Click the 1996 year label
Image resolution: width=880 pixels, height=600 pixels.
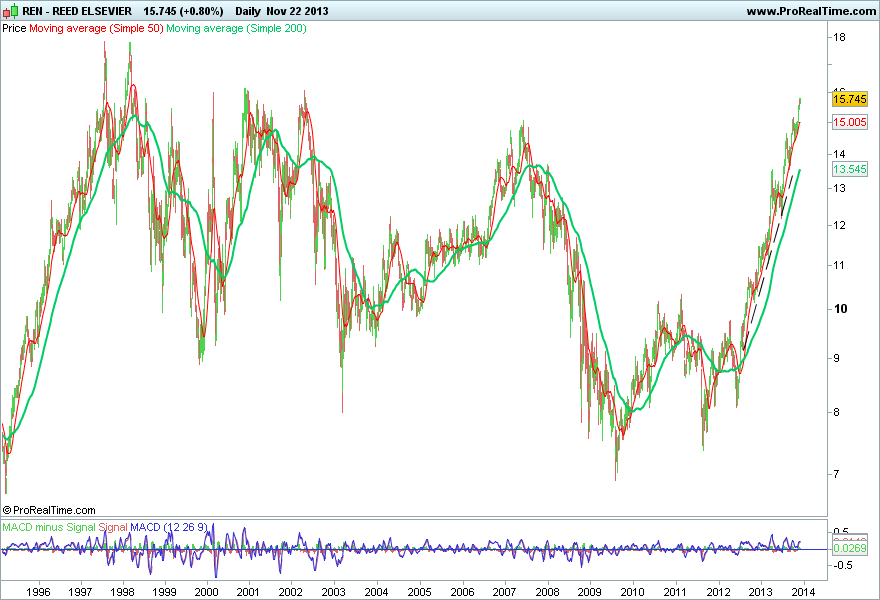click(x=38, y=592)
